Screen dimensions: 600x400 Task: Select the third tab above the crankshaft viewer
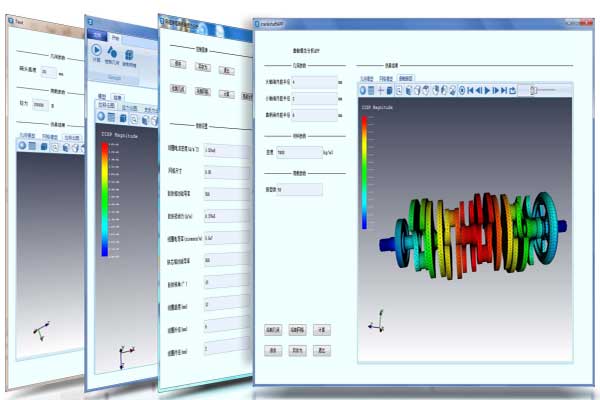click(x=406, y=77)
